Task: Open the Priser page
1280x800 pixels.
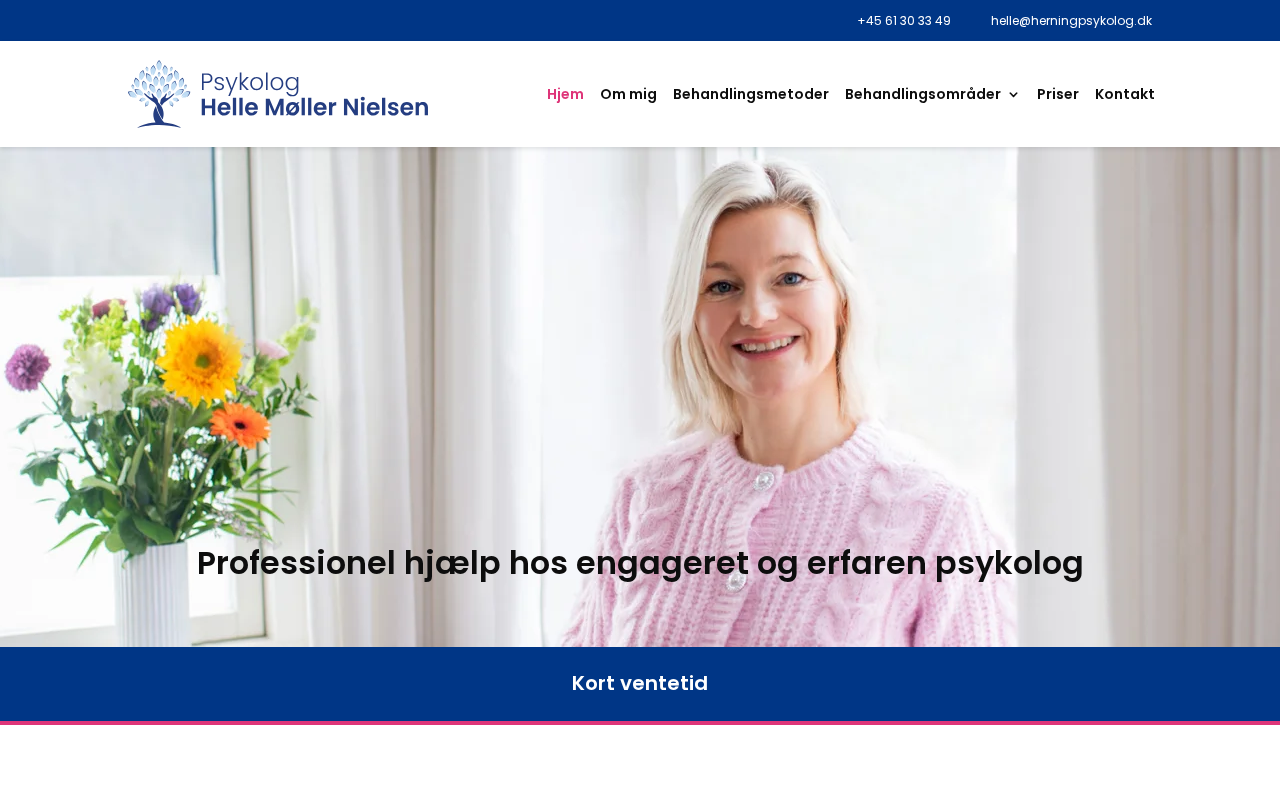Action: click(1058, 94)
